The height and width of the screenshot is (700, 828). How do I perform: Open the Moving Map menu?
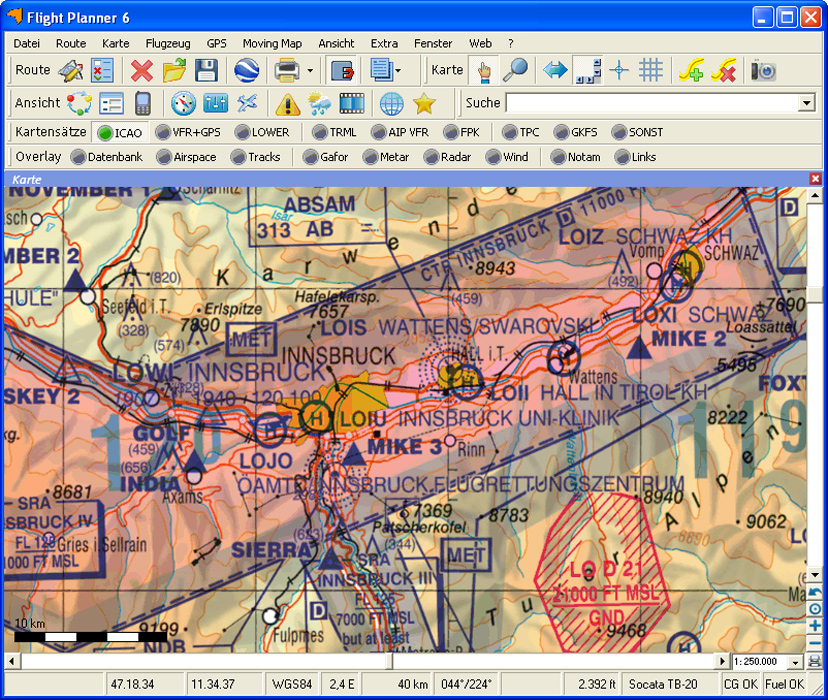click(272, 43)
